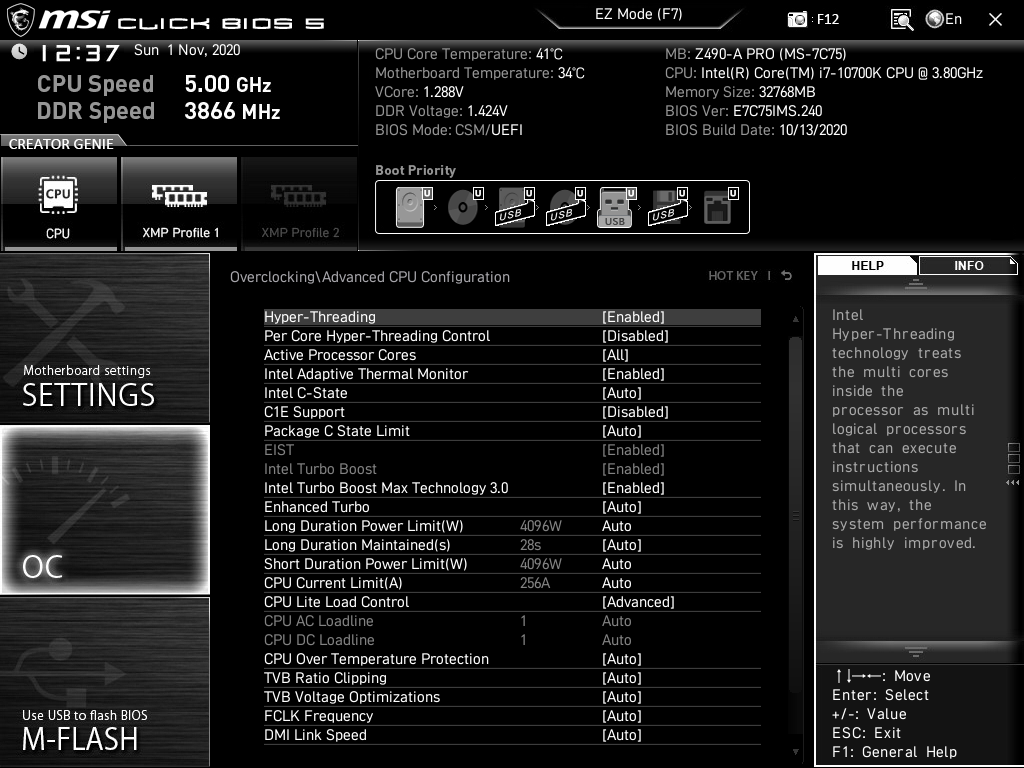Edit Long Duration Power Limit(W) Auto field
The image size is (1024, 768).
(616, 526)
